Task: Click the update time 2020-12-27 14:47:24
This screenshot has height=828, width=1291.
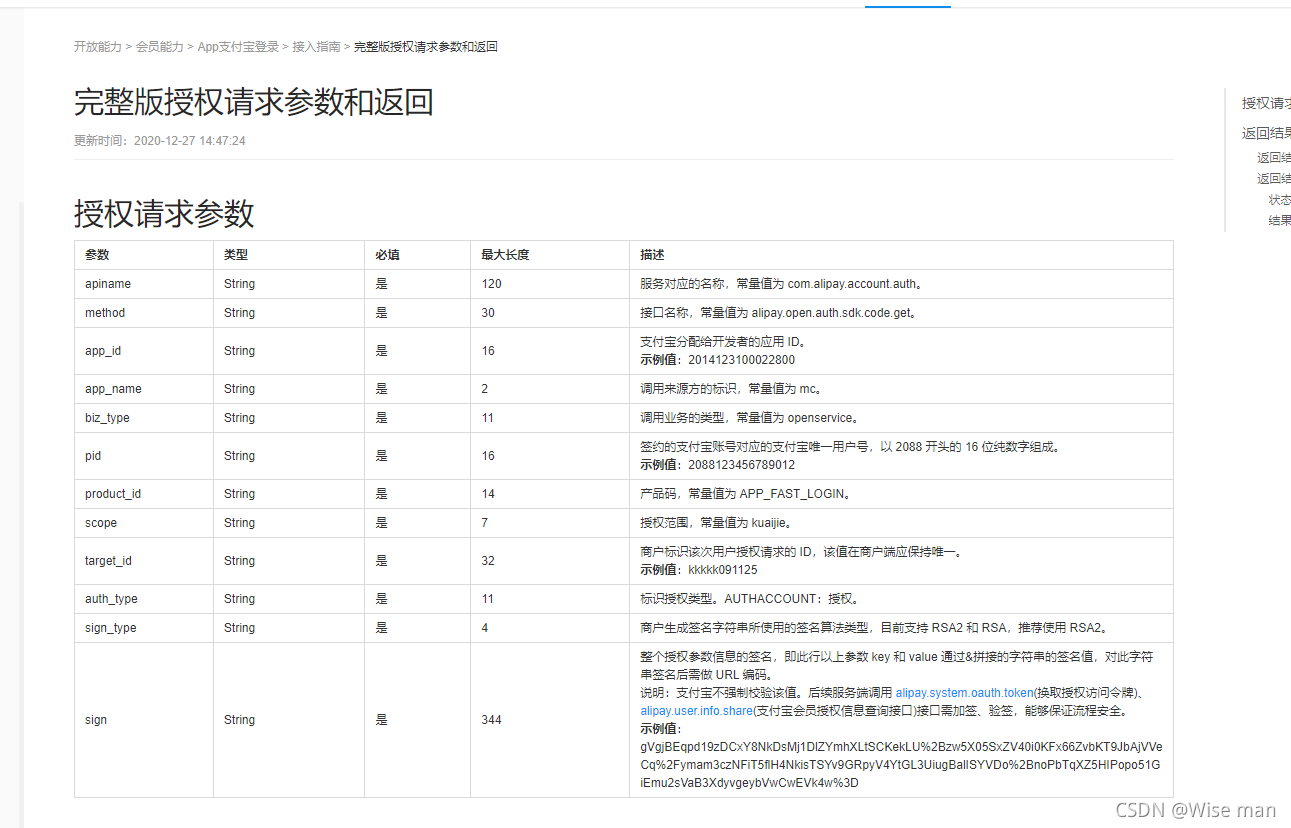Action: tap(189, 141)
